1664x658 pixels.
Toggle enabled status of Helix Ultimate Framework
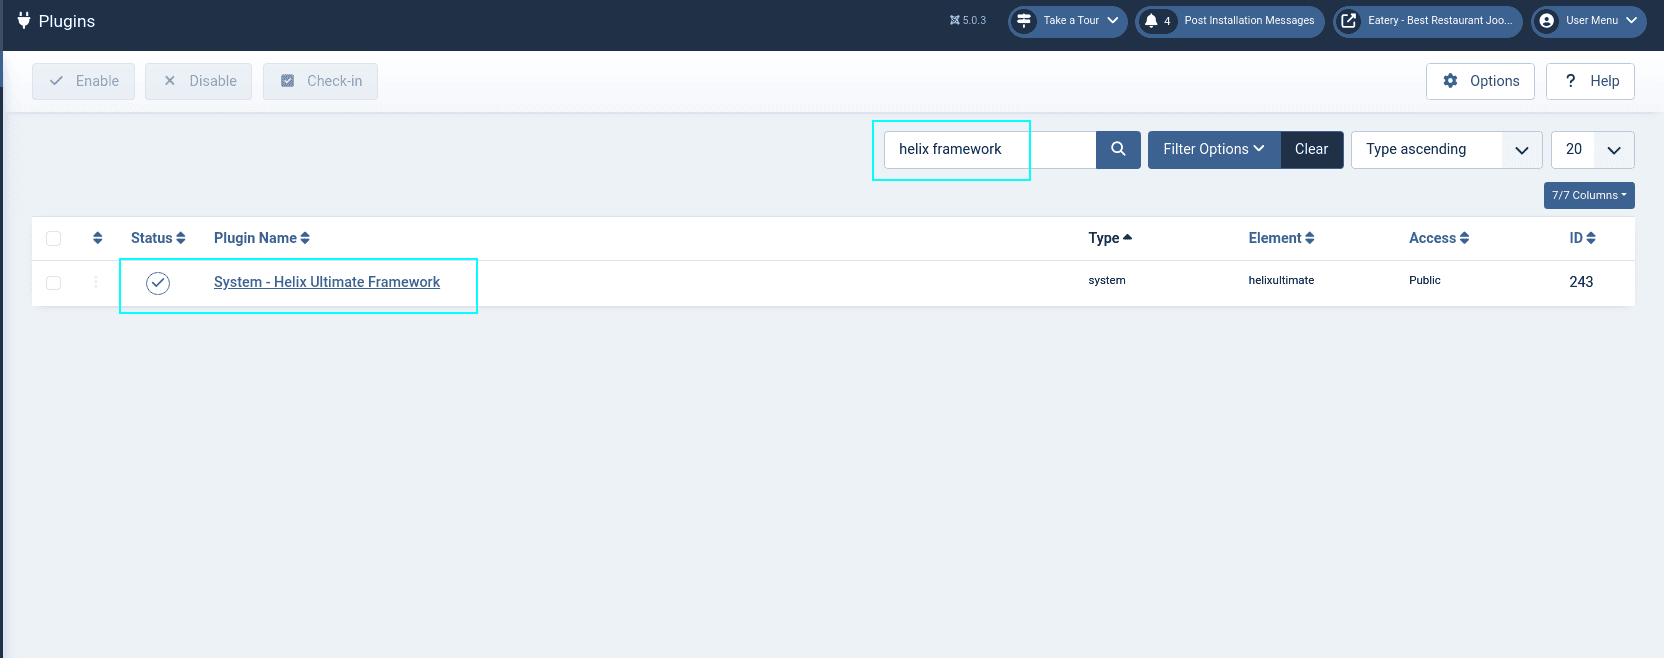pyautogui.click(x=158, y=283)
